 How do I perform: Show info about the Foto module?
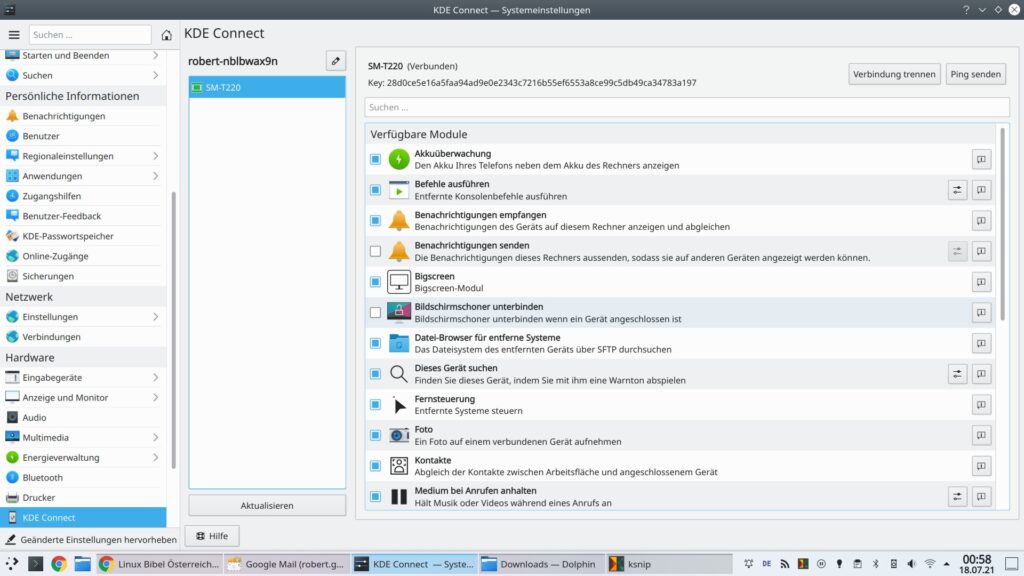[981, 436]
